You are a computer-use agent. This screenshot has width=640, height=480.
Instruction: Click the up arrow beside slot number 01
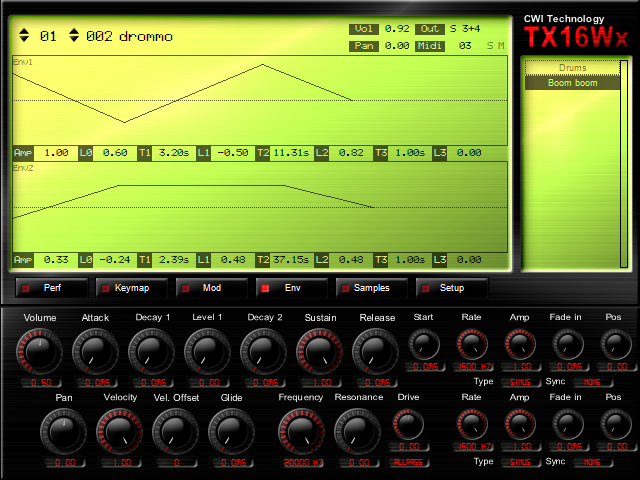(x=24, y=31)
